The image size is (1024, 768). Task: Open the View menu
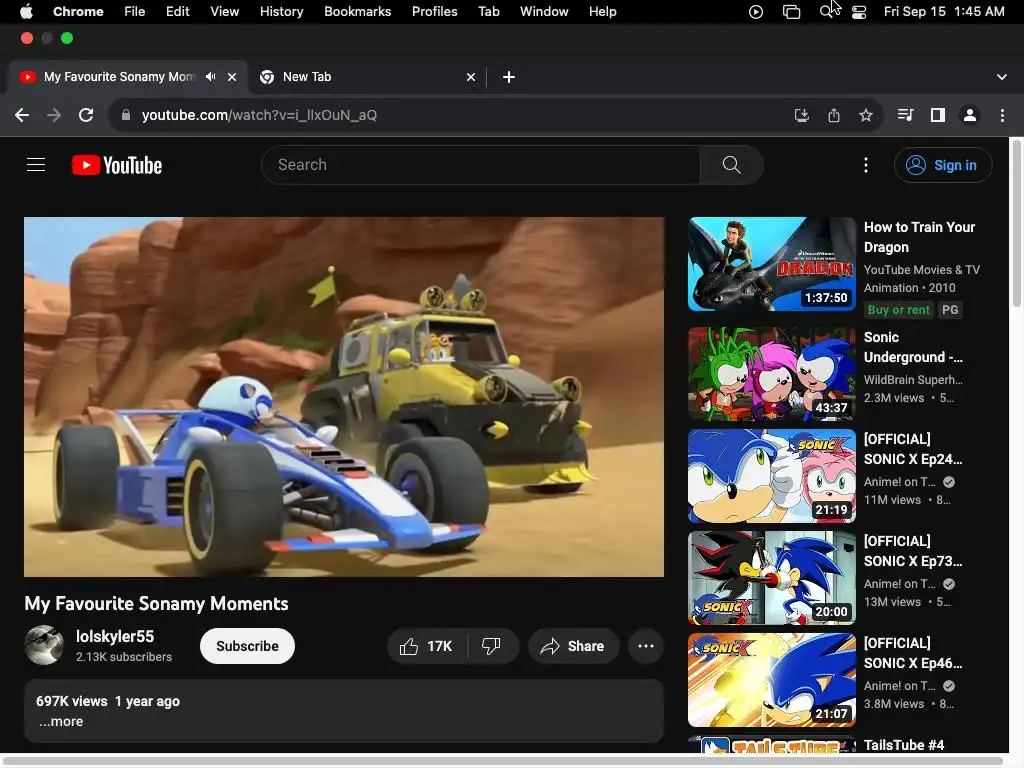tap(225, 12)
